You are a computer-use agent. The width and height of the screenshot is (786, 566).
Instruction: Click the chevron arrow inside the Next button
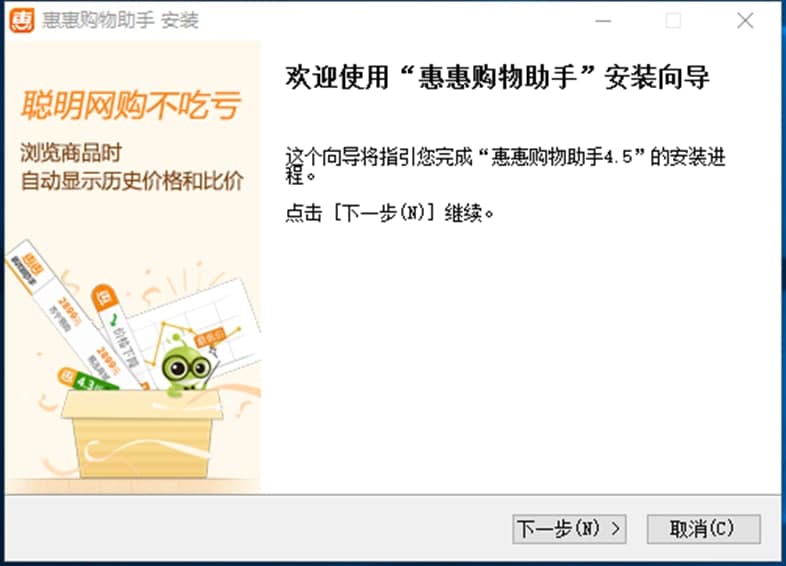pos(616,528)
